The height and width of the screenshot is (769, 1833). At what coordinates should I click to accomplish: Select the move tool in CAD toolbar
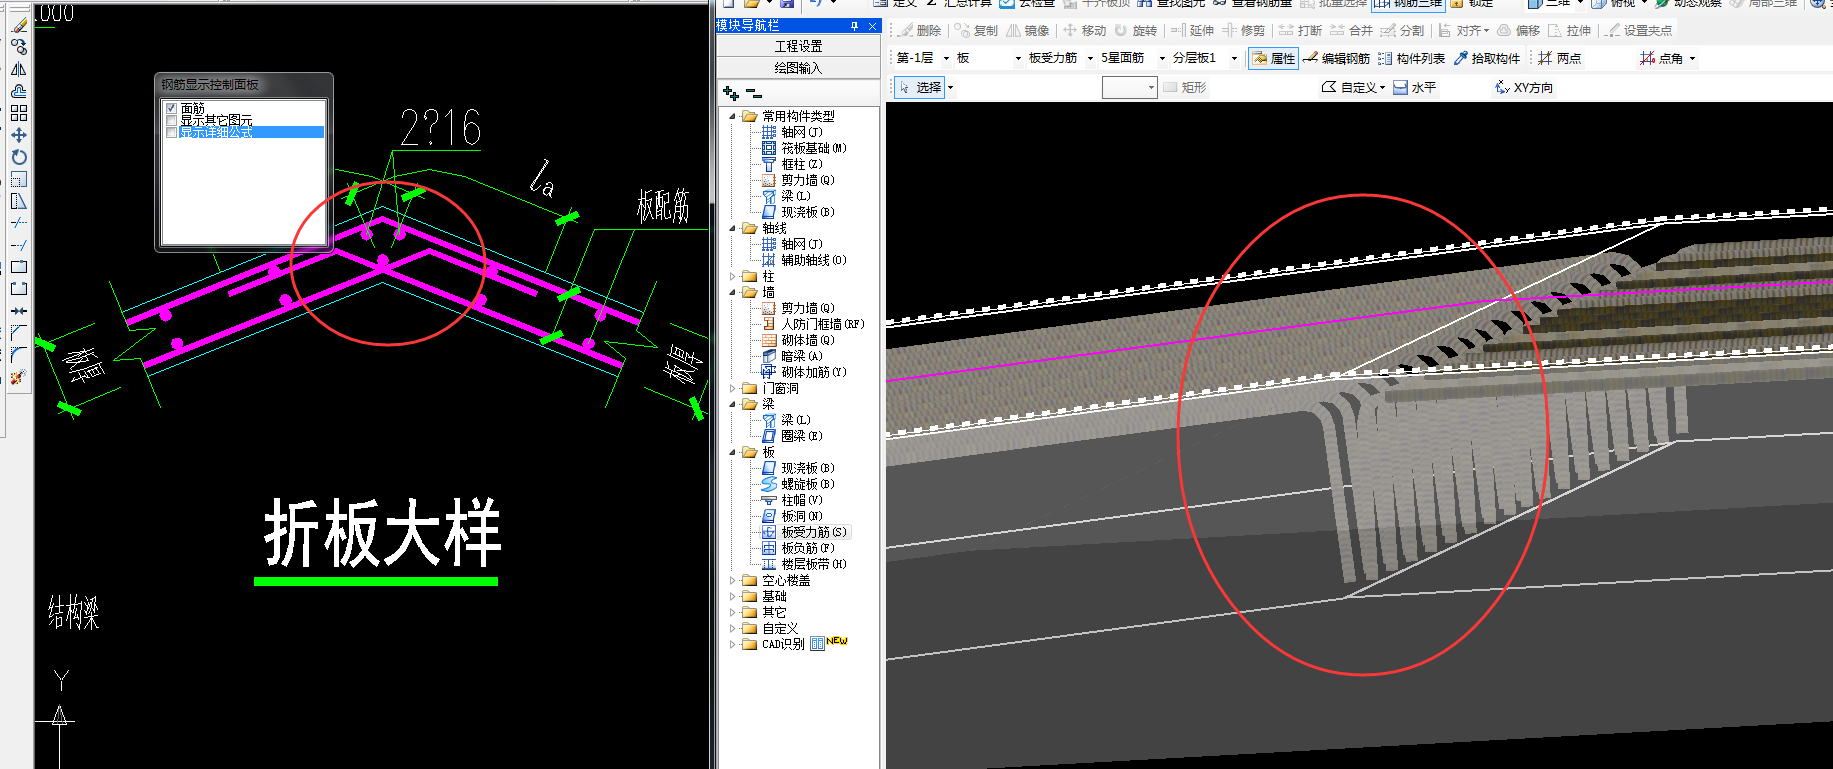click(x=19, y=135)
